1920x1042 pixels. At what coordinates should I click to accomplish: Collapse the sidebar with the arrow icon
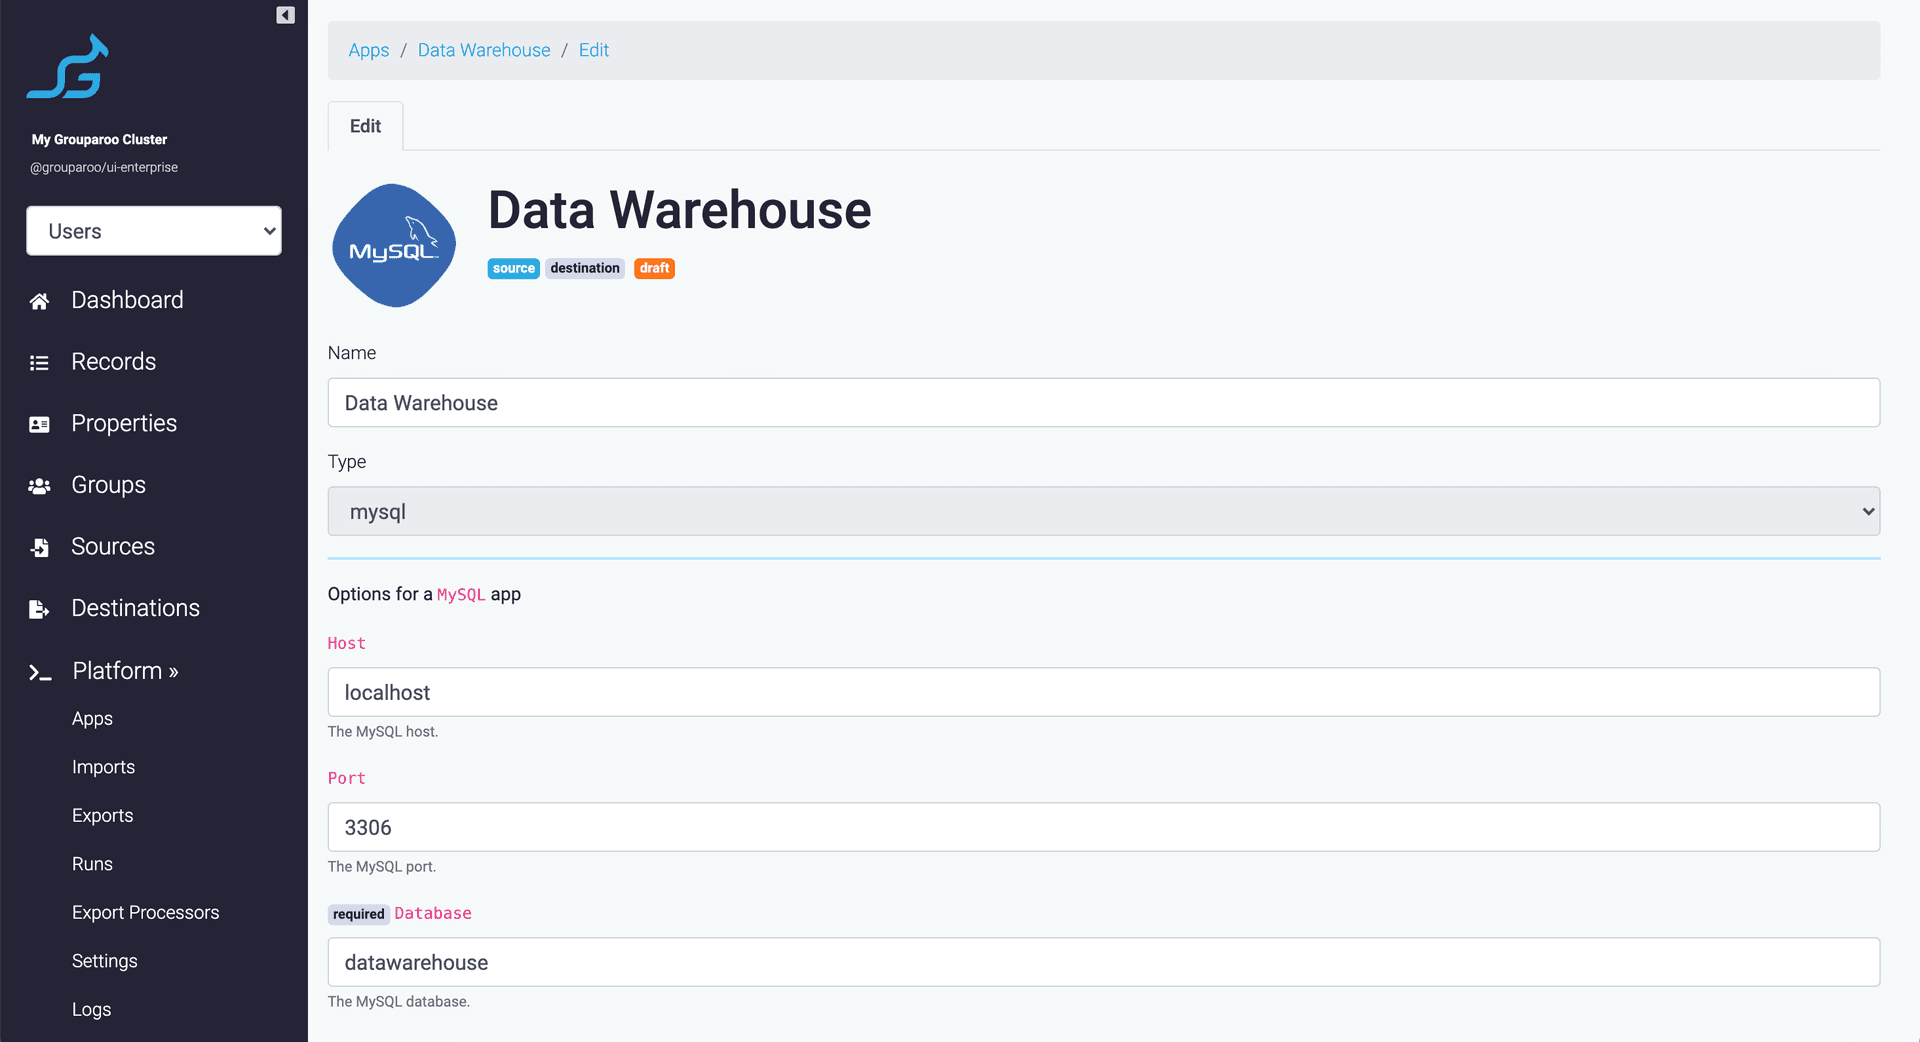(x=285, y=15)
